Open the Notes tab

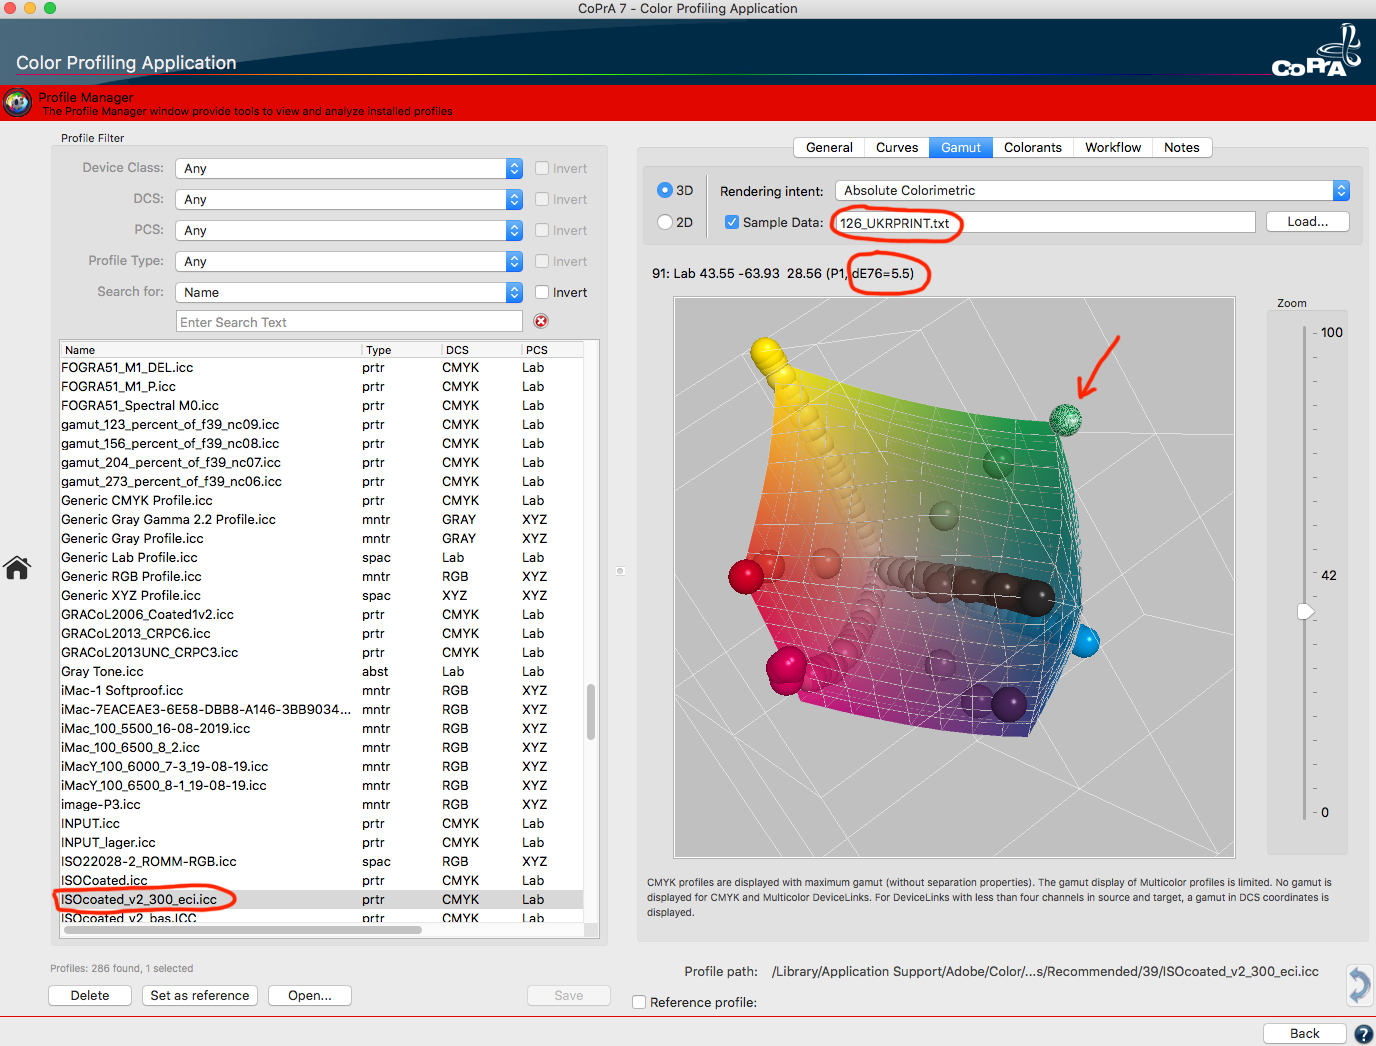click(1182, 147)
